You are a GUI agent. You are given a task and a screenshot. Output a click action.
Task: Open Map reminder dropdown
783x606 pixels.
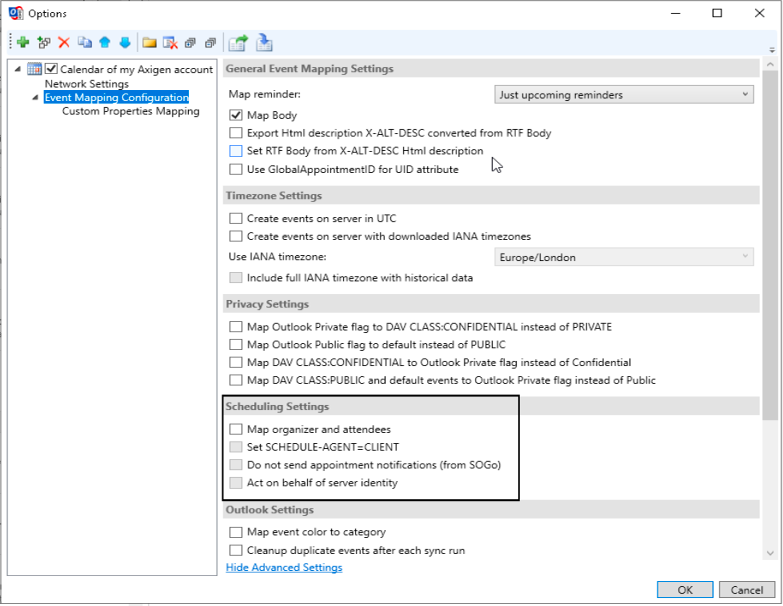(624, 94)
